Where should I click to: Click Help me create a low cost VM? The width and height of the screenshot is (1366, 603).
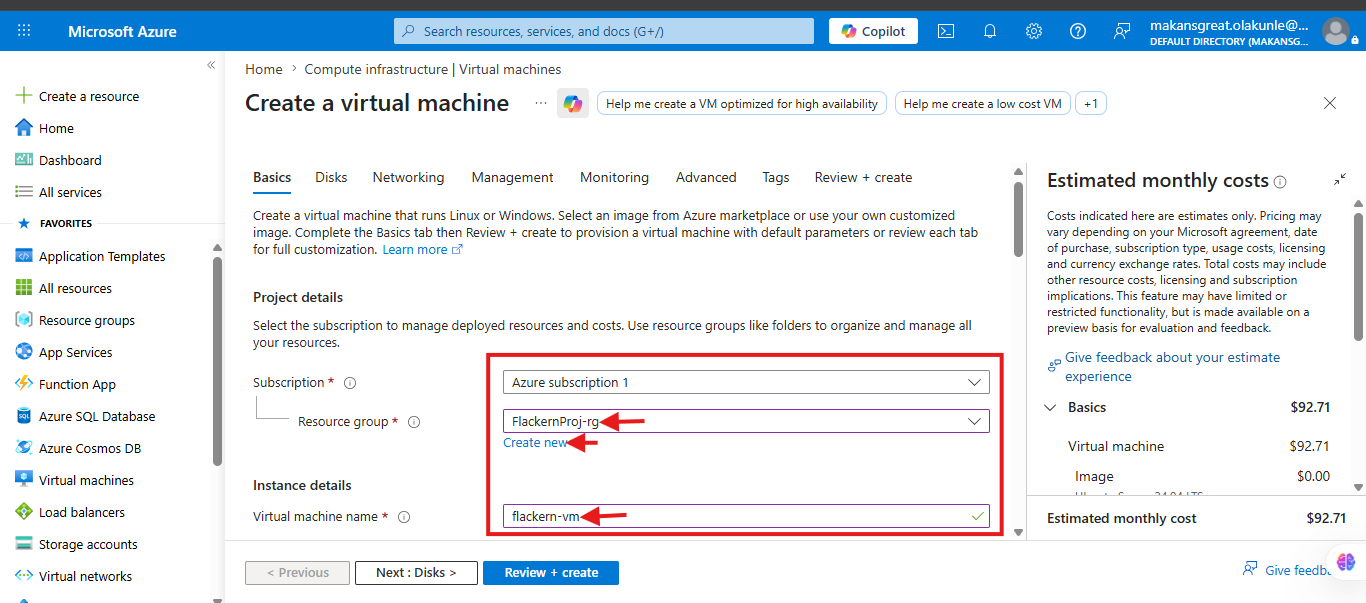[982, 103]
